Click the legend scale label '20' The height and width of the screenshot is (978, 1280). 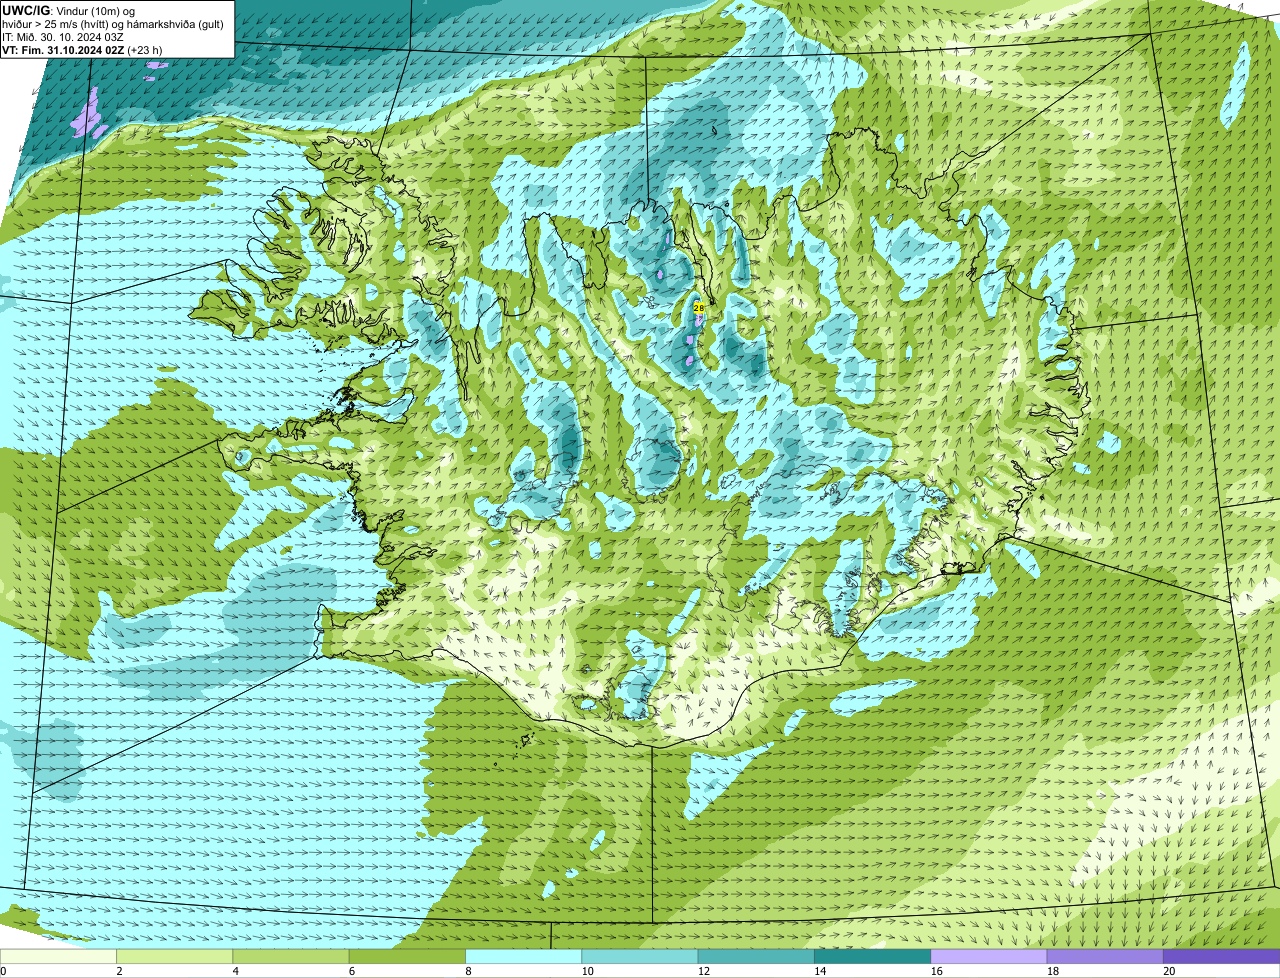pyautogui.click(x=1169, y=971)
